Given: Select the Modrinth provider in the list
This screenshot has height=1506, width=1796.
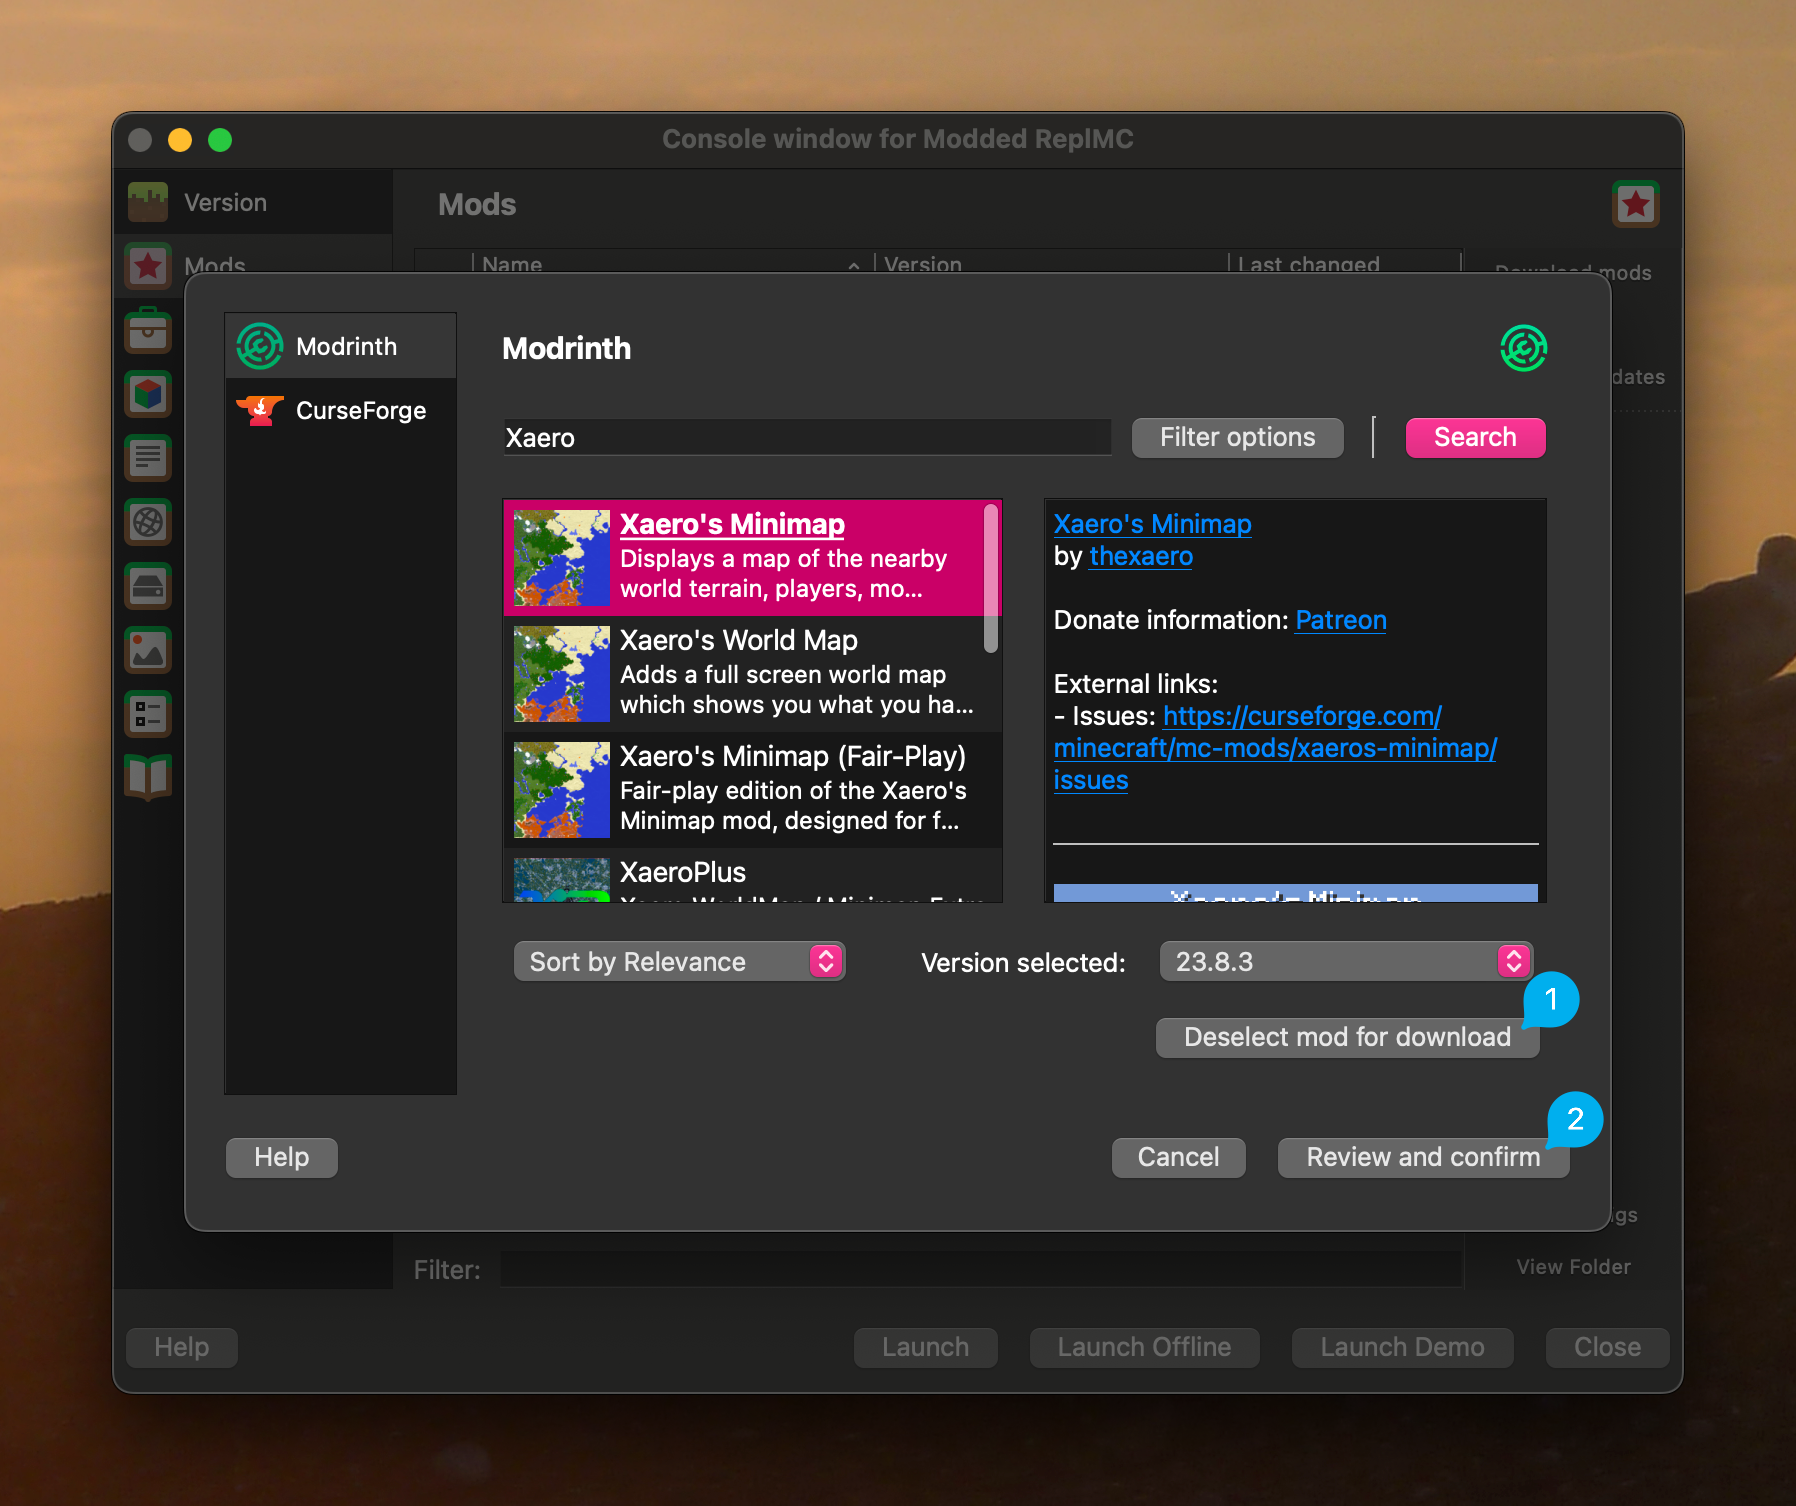Looking at the screenshot, I should [341, 347].
